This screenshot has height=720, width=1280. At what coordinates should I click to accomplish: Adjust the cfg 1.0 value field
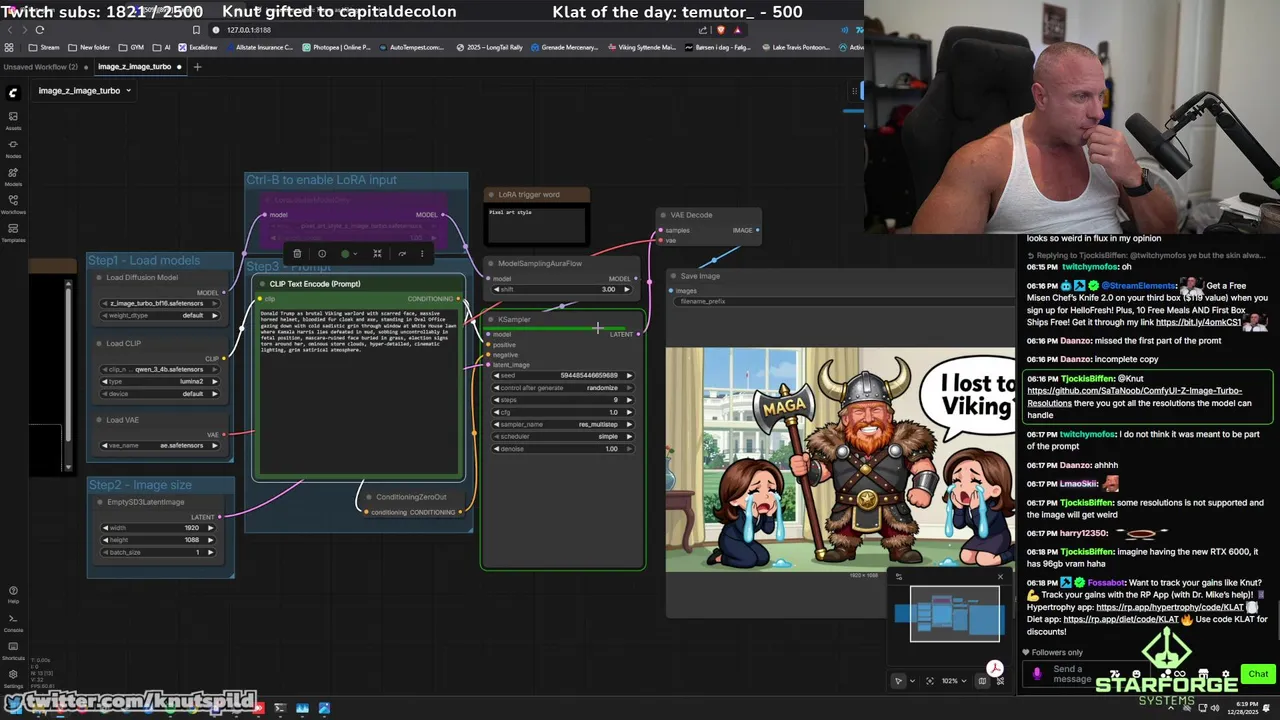pos(563,412)
